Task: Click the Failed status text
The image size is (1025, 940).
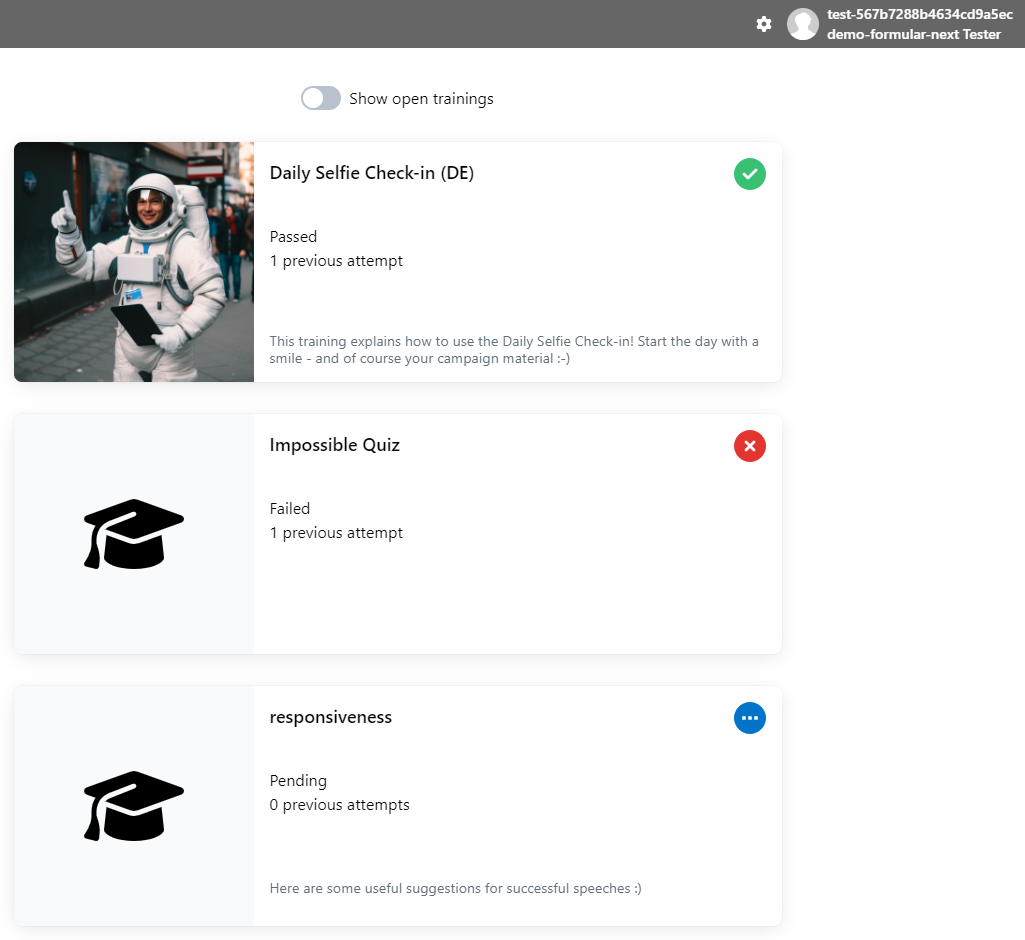Action: point(290,509)
